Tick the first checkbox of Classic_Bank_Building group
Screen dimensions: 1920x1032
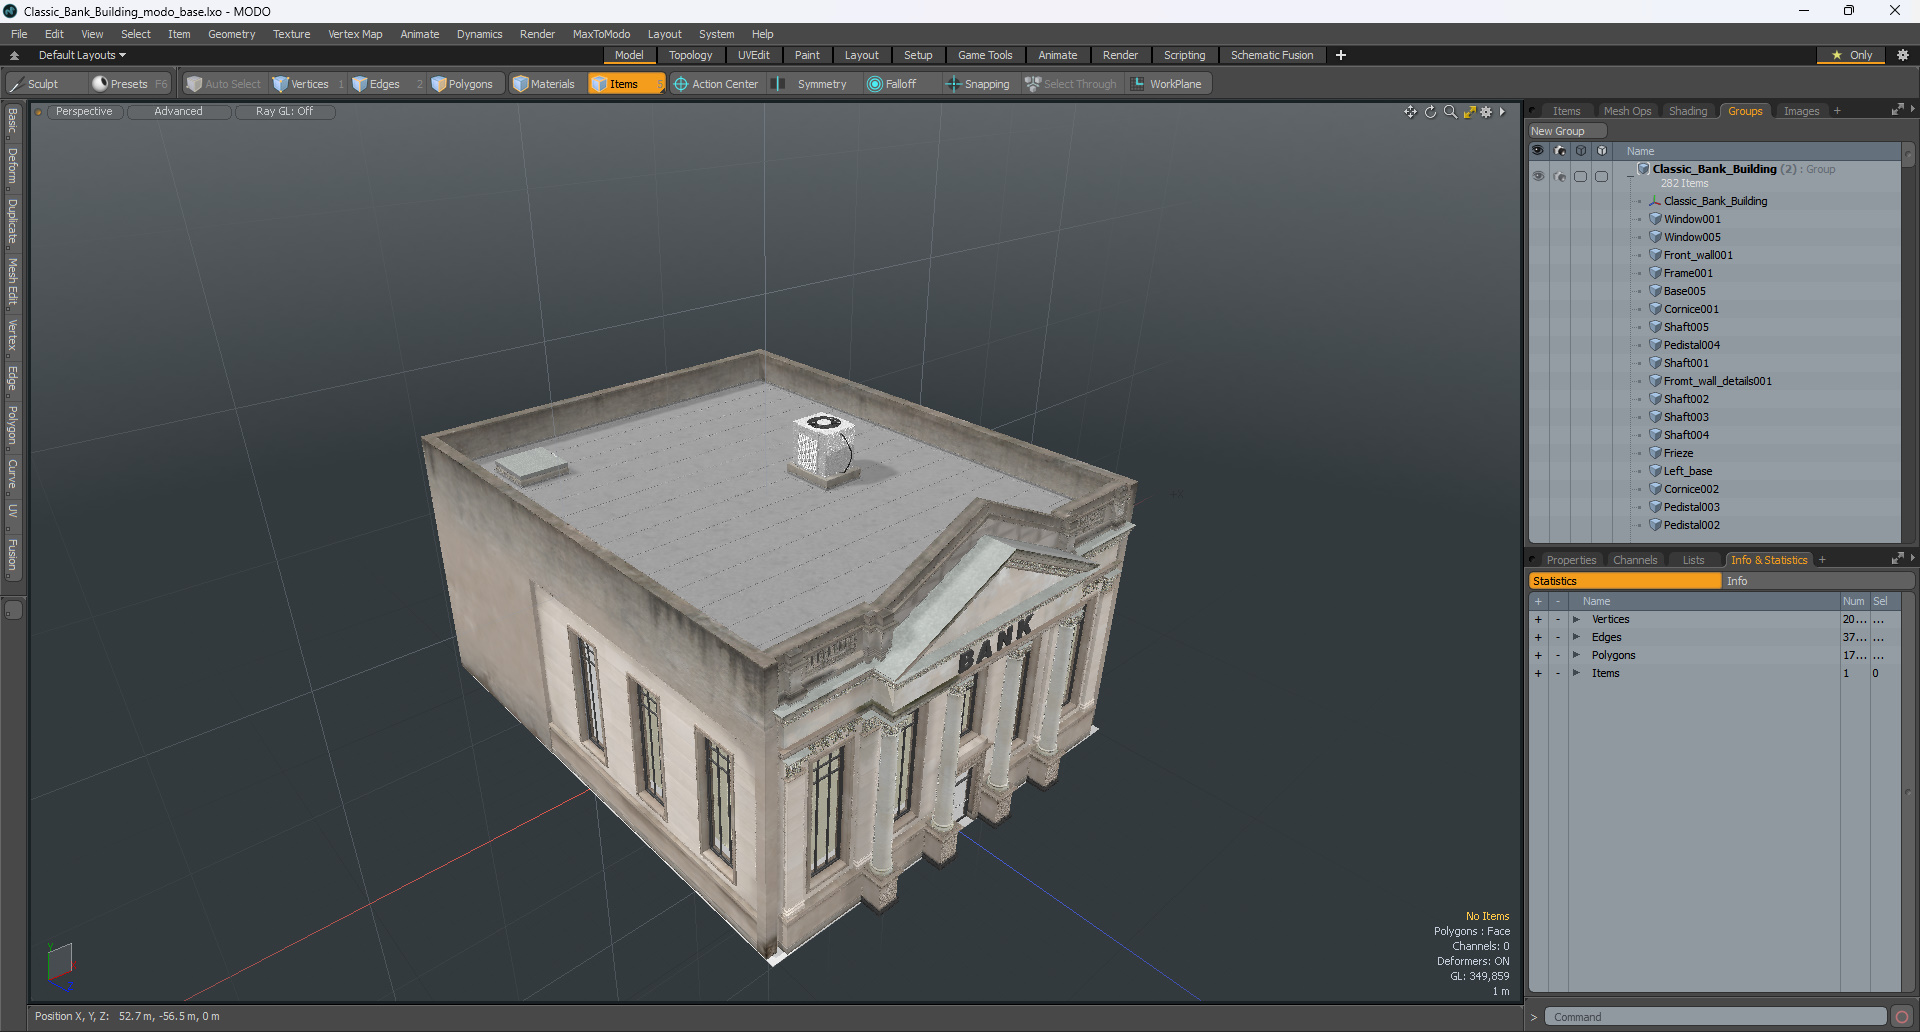click(x=1581, y=176)
